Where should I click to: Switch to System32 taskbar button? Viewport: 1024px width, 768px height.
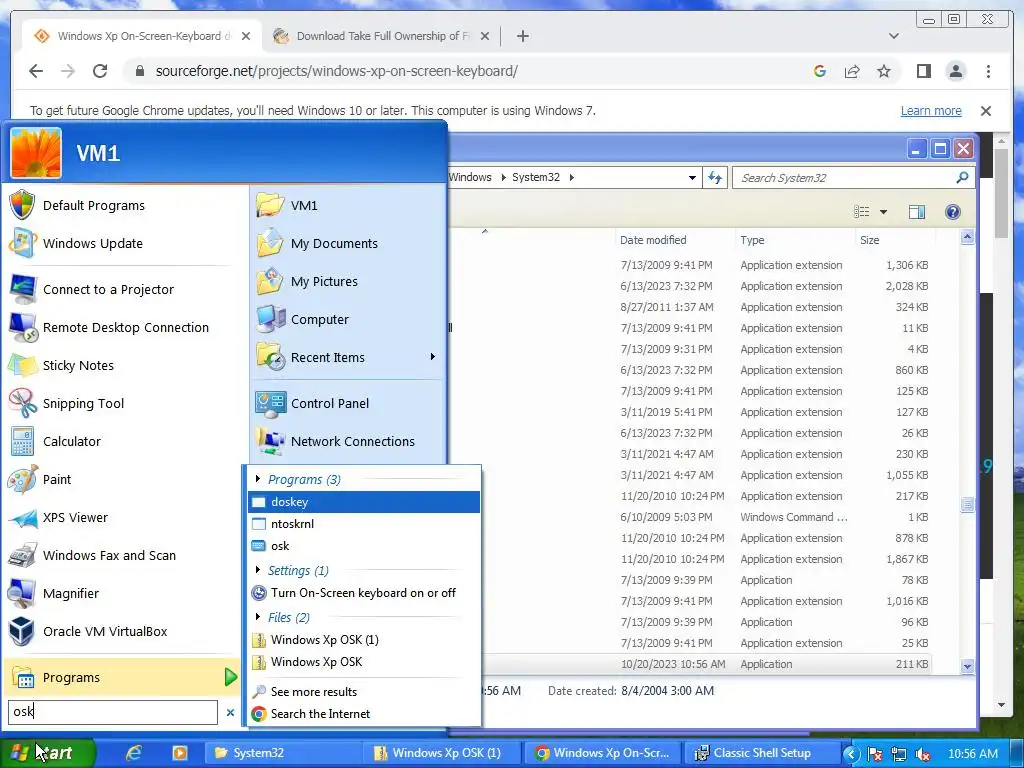pos(283,753)
